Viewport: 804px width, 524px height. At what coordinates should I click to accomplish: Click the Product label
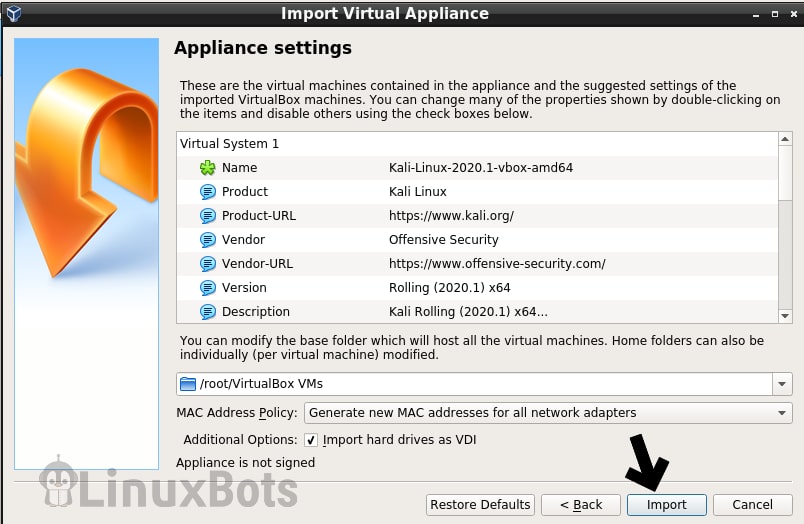245,192
